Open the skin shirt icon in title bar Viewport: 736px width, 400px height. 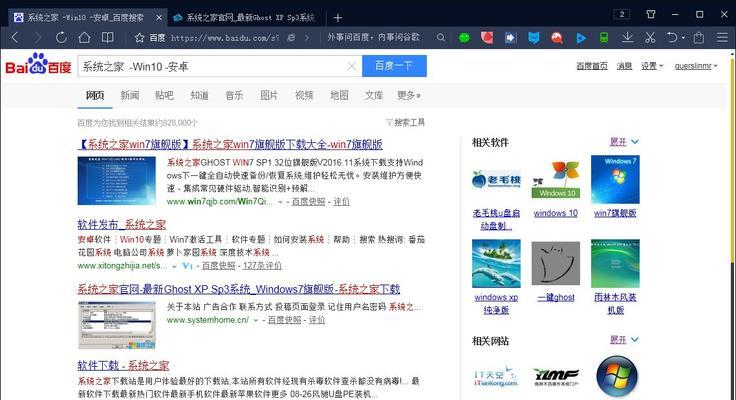point(651,14)
